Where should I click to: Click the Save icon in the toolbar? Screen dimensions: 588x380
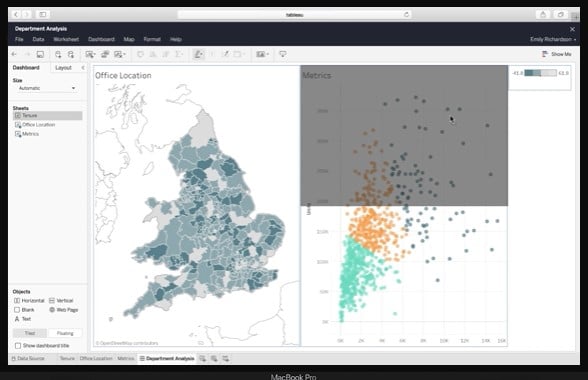pos(40,54)
